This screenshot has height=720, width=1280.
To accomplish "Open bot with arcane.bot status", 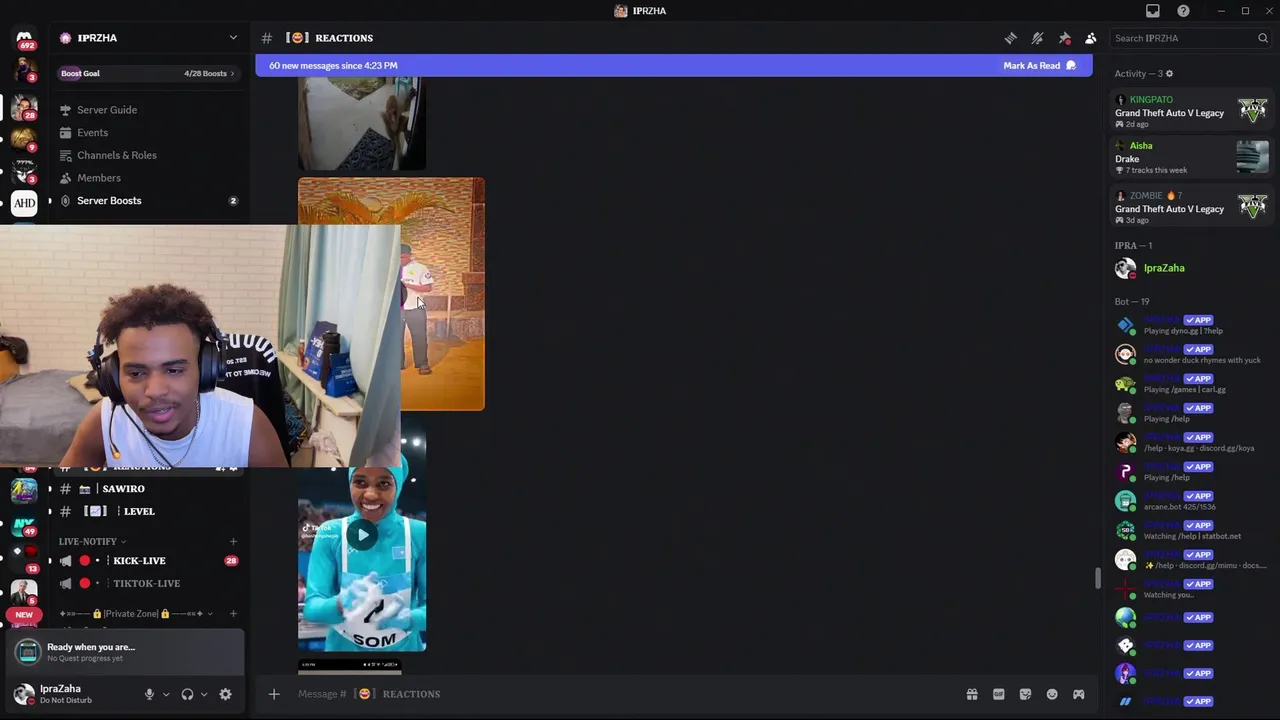I will 1191,501.
